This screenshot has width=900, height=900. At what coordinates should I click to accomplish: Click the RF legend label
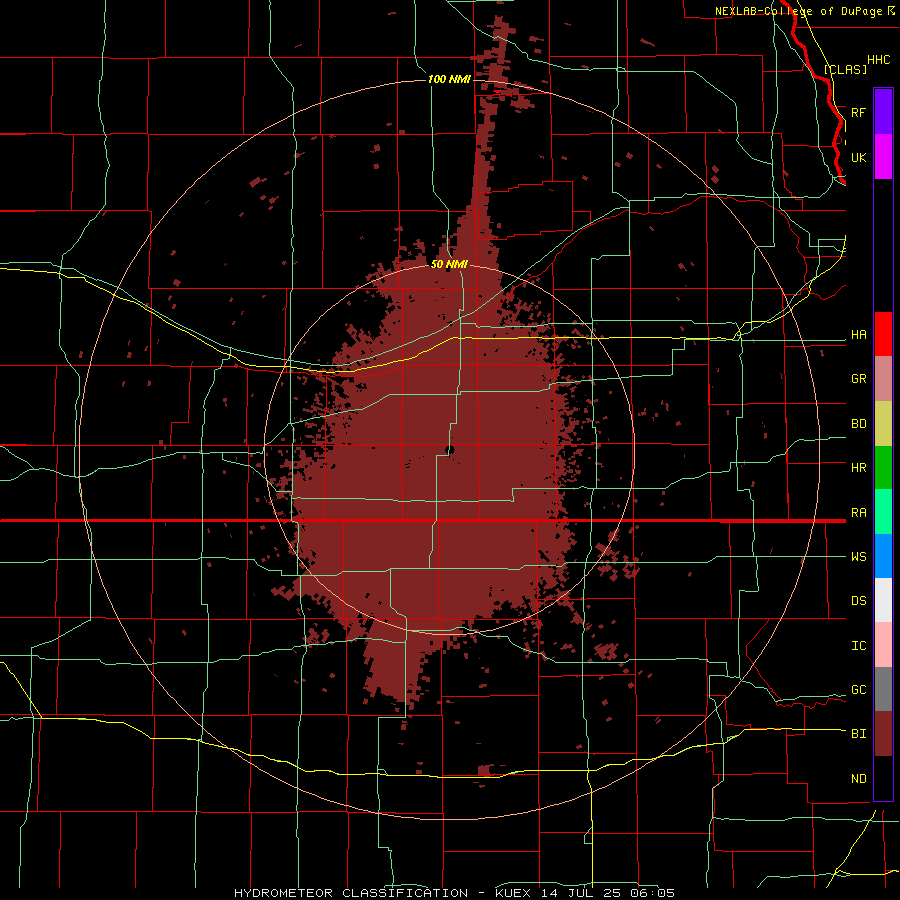tap(859, 112)
